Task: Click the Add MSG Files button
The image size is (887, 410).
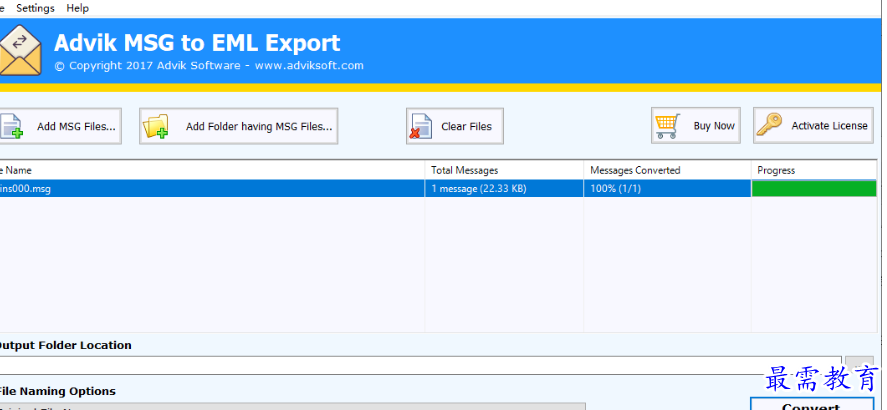Action: pyautogui.click(x=60, y=126)
